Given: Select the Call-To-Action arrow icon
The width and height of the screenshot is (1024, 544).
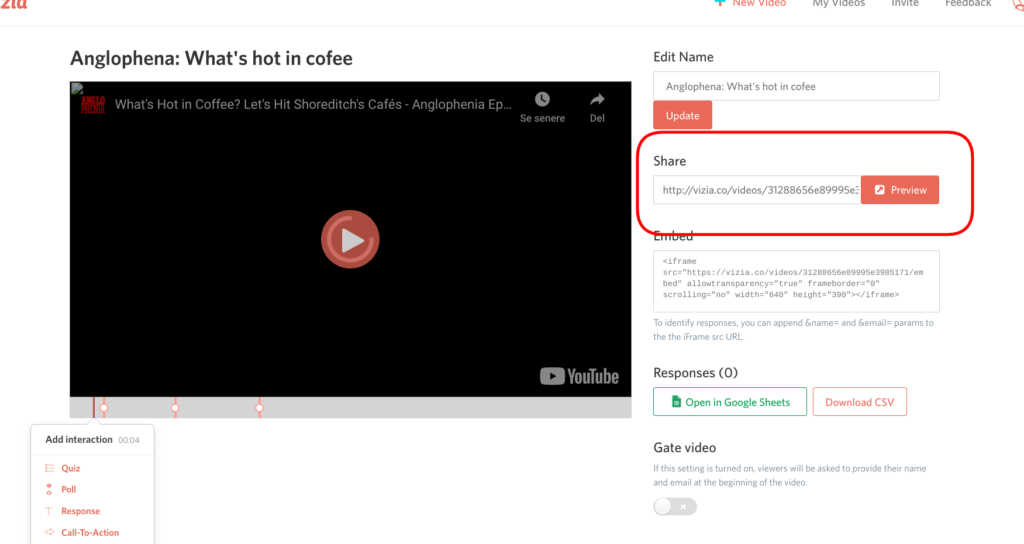Looking at the screenshot, I should pos(49,532).
